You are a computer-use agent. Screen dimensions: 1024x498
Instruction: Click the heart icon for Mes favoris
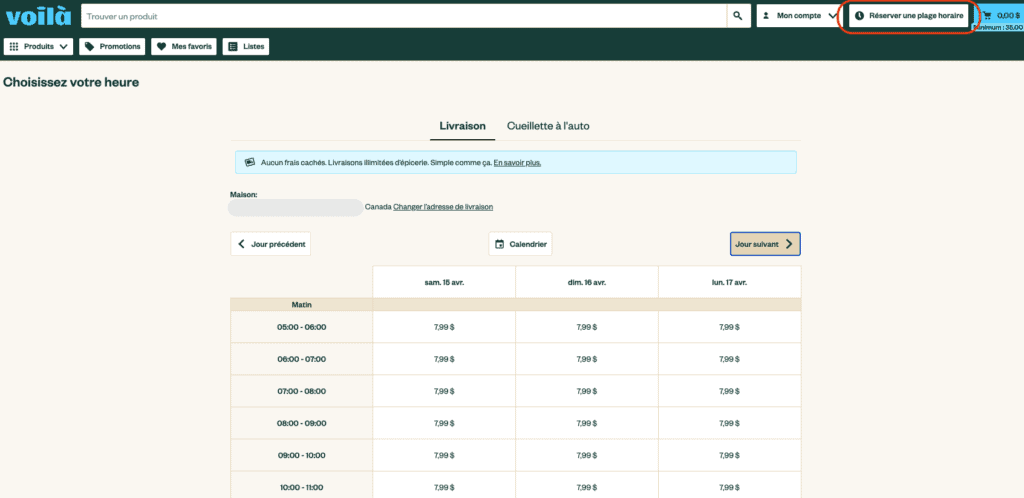[161, 46]
